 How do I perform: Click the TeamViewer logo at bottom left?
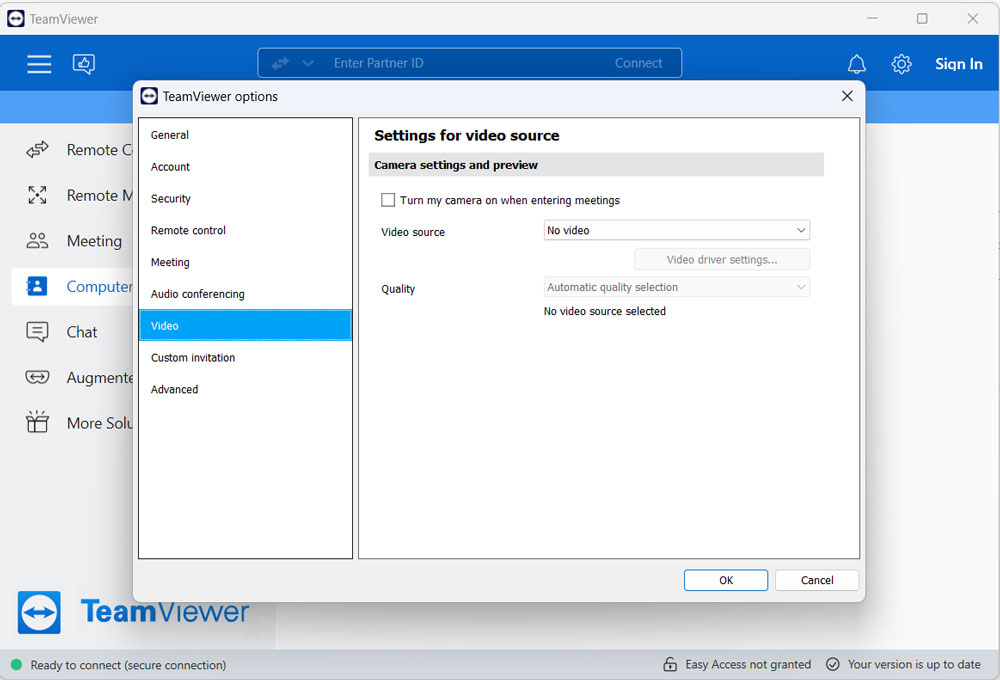(x=39, y=612)
